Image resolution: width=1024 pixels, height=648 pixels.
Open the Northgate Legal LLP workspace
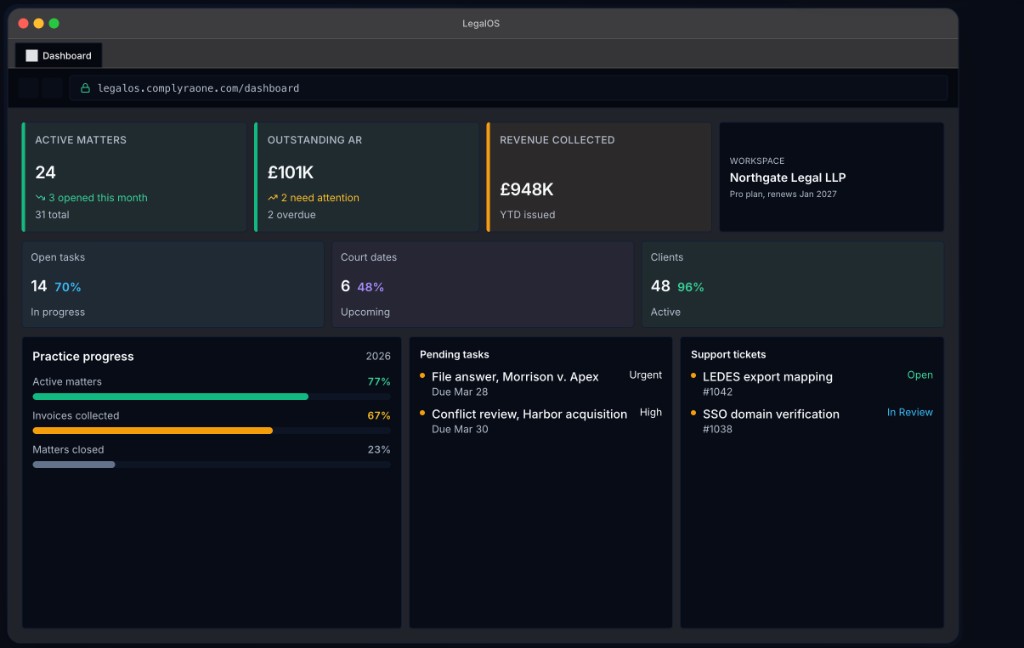tap(788, 178)
